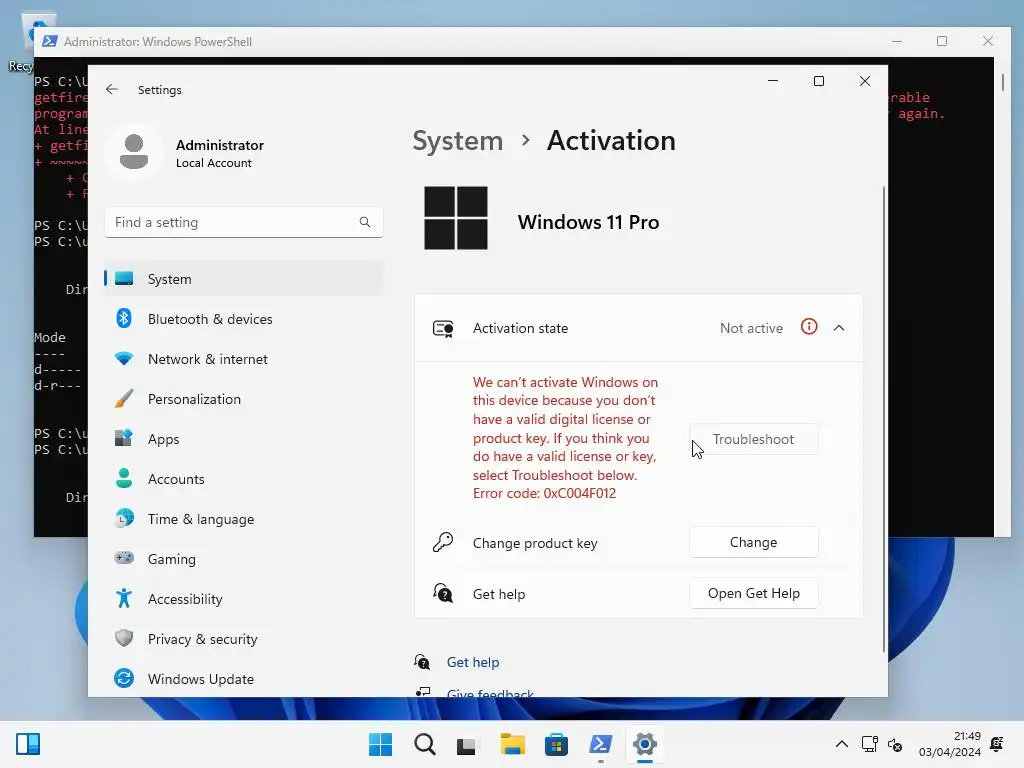Open File Explorer from the taskbar

click(x=513, y=744)
